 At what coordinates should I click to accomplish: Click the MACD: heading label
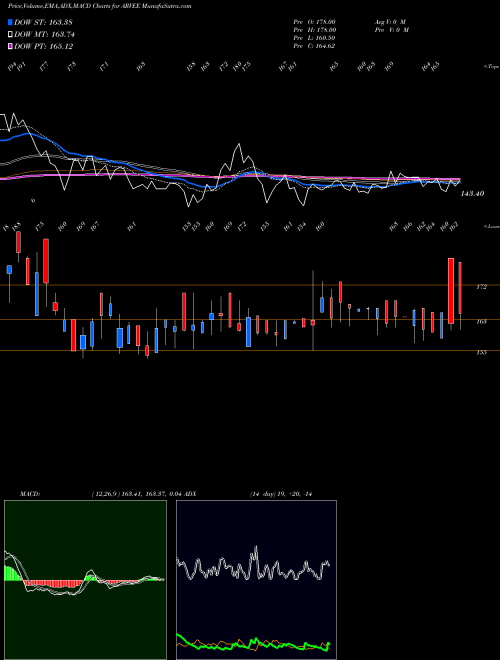[x=30, y=494]
